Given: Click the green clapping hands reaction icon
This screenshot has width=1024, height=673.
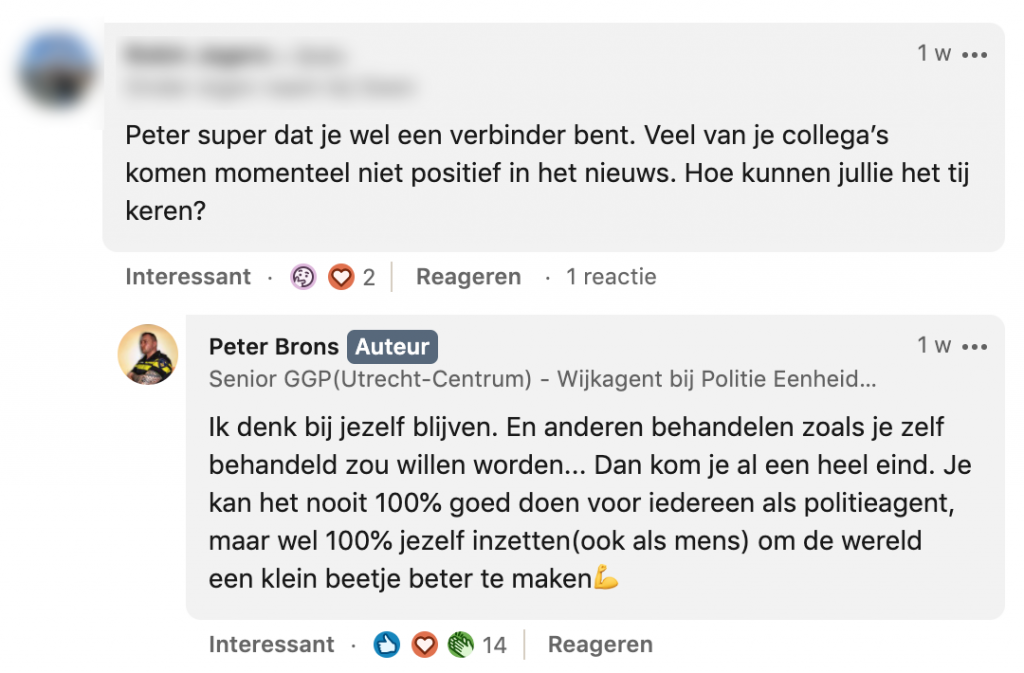Looking at the screenshot, I should coord(460,645).
